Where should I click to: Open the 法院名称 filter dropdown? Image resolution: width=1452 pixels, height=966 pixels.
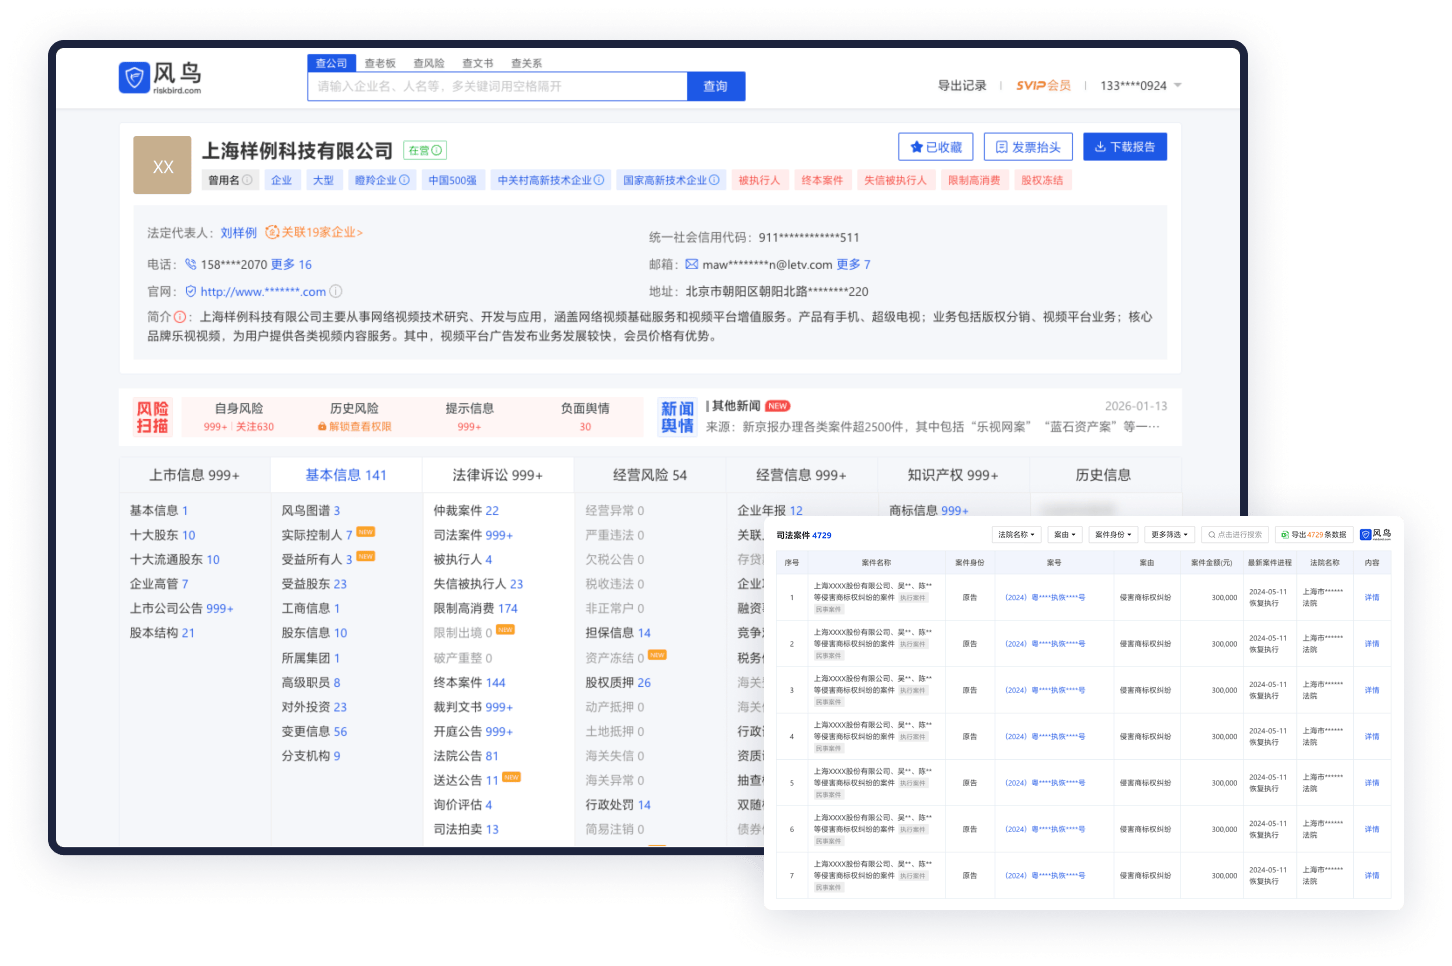click(1016, 534)
